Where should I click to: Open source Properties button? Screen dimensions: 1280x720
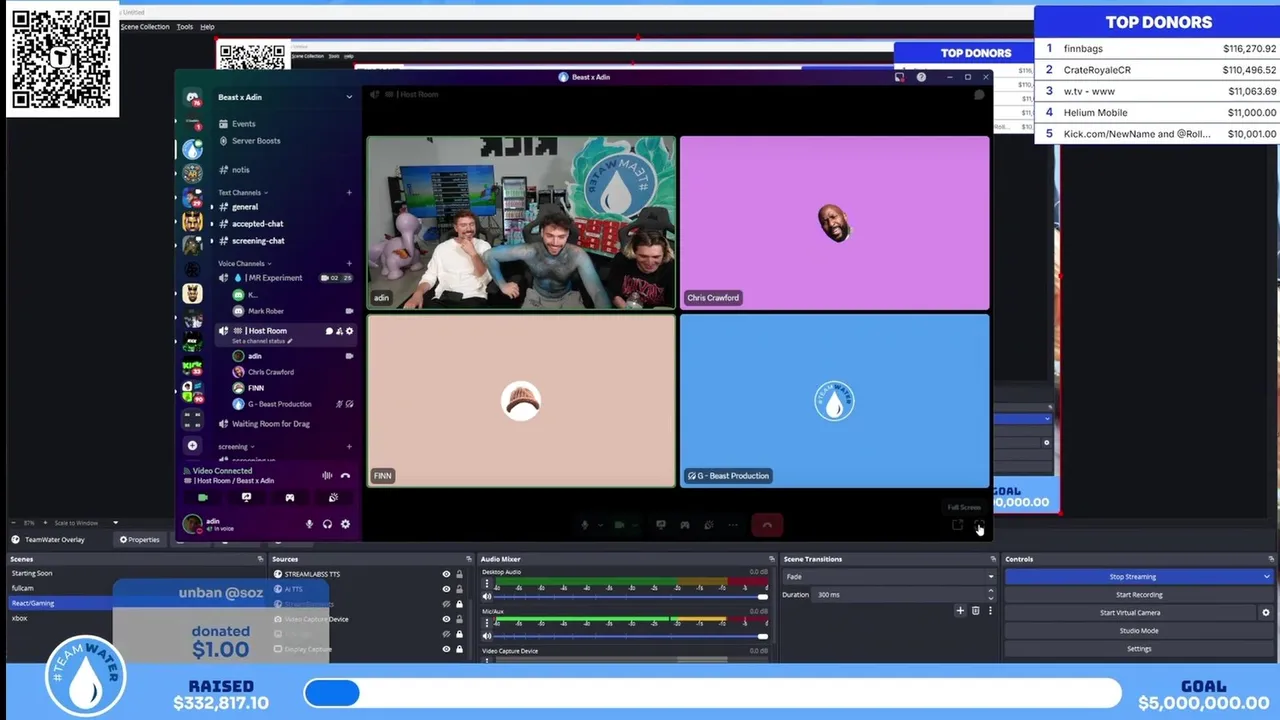click(x=140, y=540)
